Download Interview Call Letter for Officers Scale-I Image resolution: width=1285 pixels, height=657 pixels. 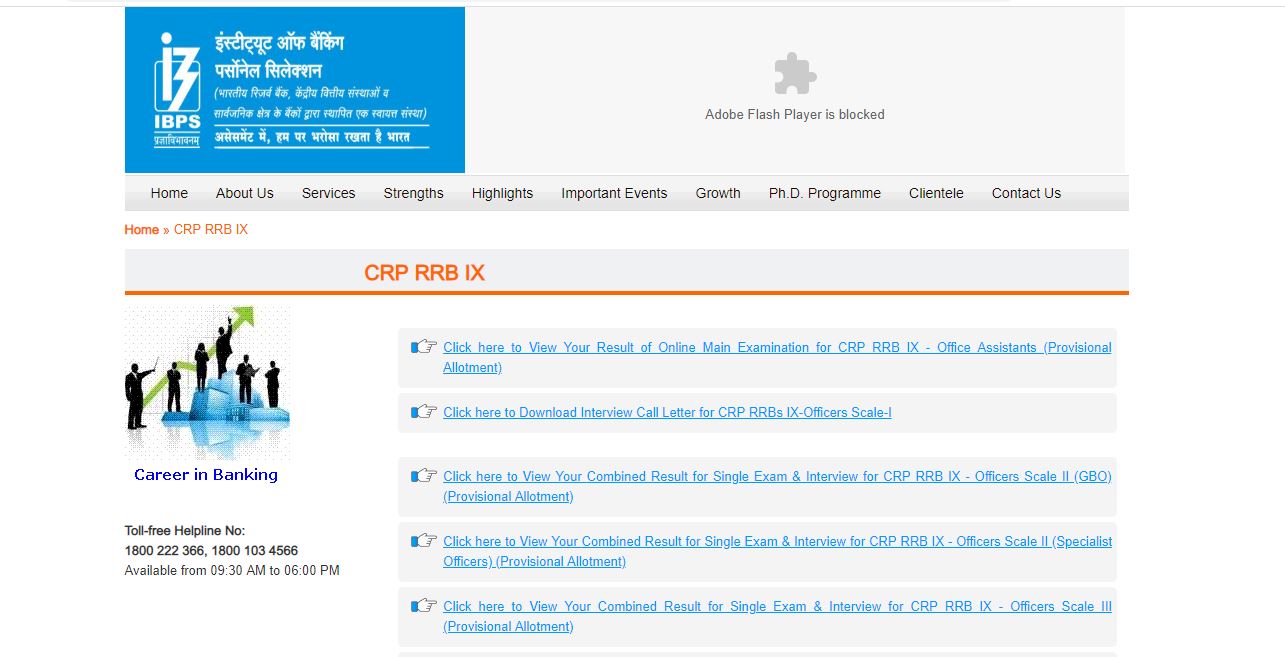[x=668, y=412]
